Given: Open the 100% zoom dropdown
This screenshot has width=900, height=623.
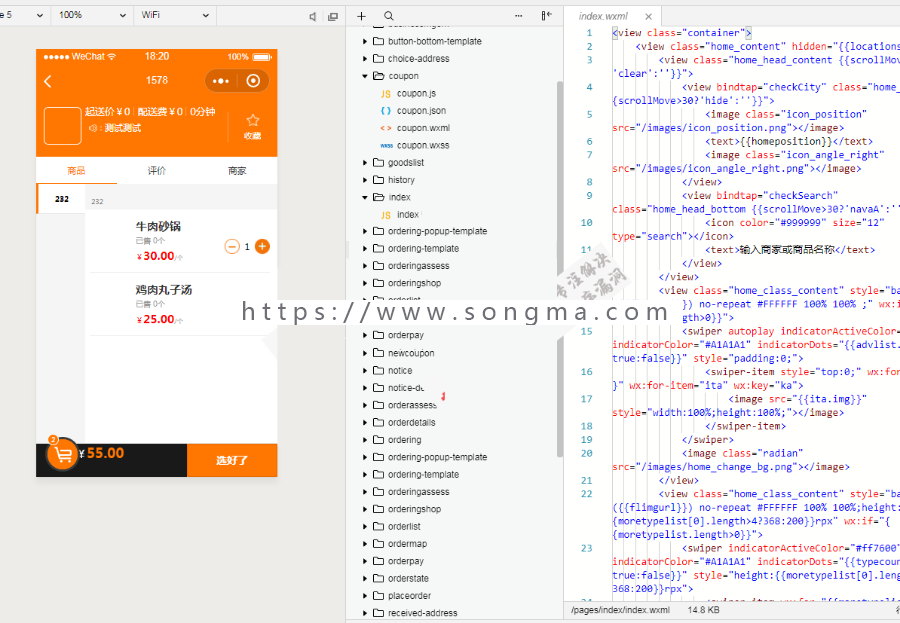Looking at the screenshot, I should click(92, 15).
